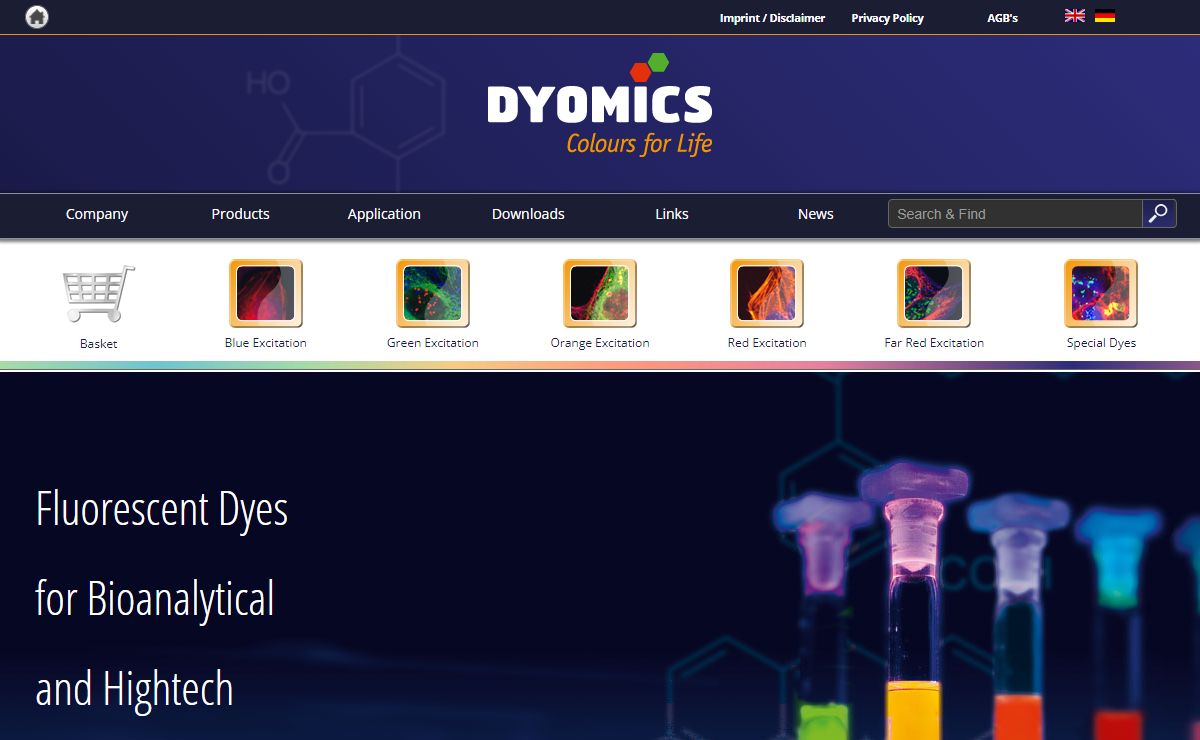The height and width of the screenshot is (740, 1200).
Task: Open the Products menu
Action: [x=240, y=214]
